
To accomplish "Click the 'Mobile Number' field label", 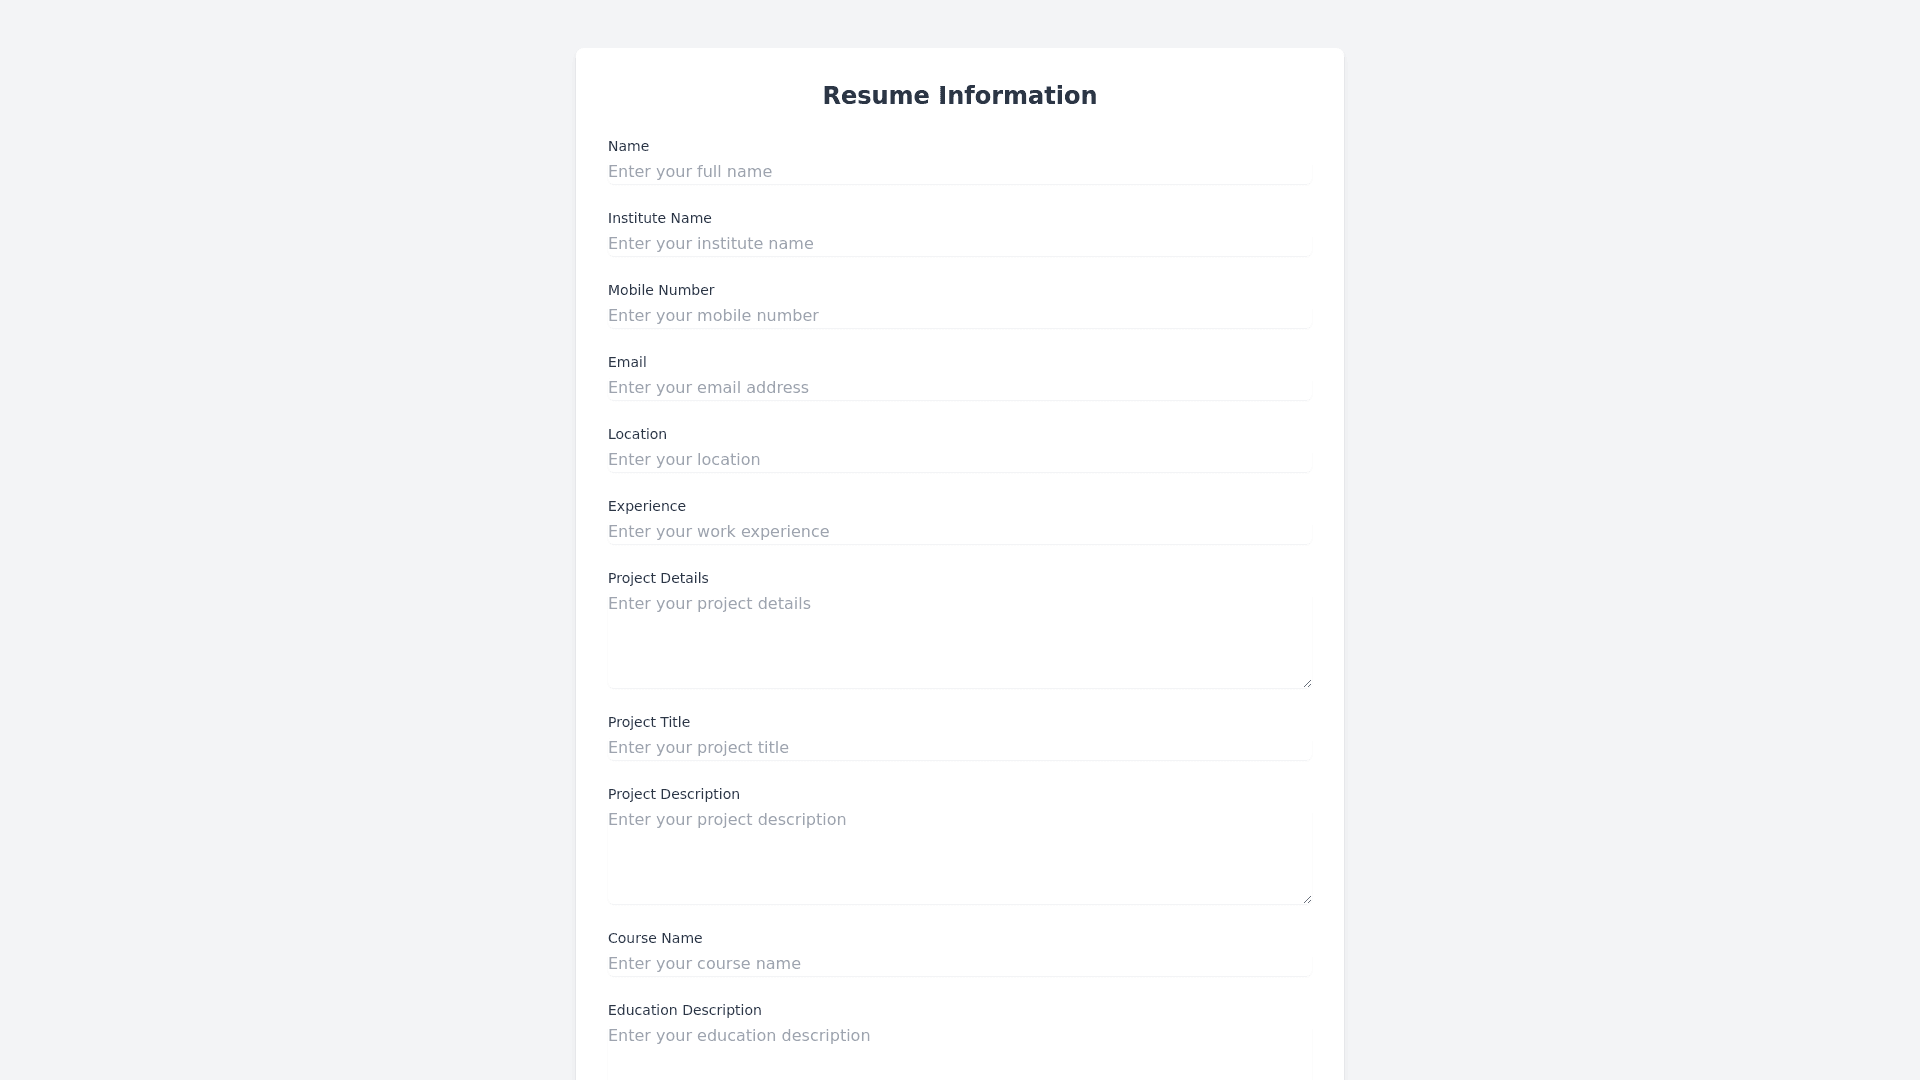I will click(661, 290).
